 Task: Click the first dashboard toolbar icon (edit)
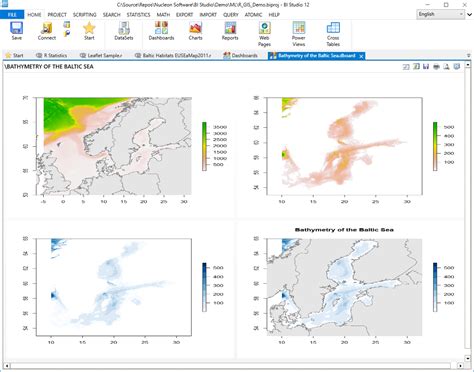[406, 67]
